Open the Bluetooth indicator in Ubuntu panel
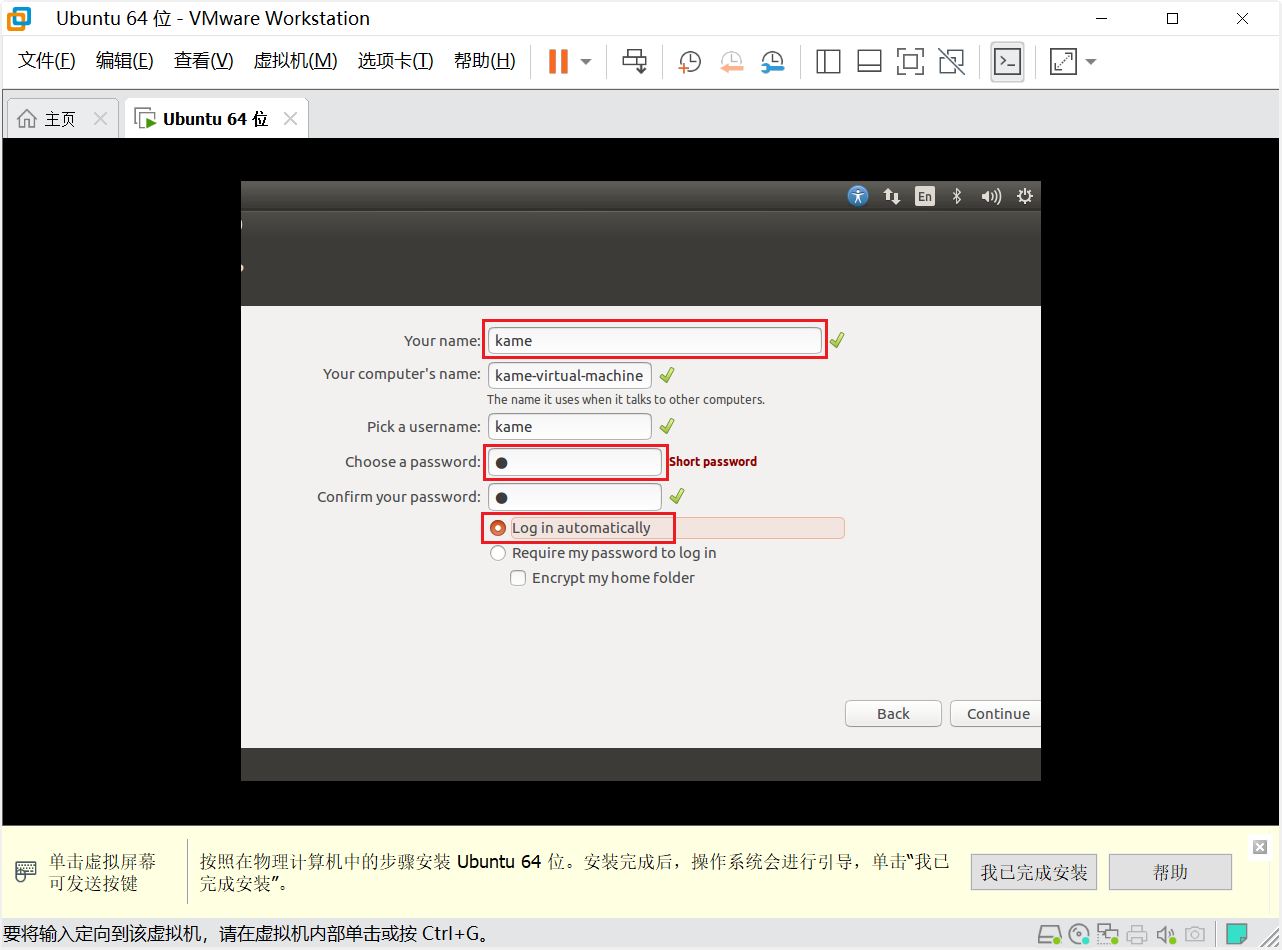The image size is (1282, 950). [957, 196]
